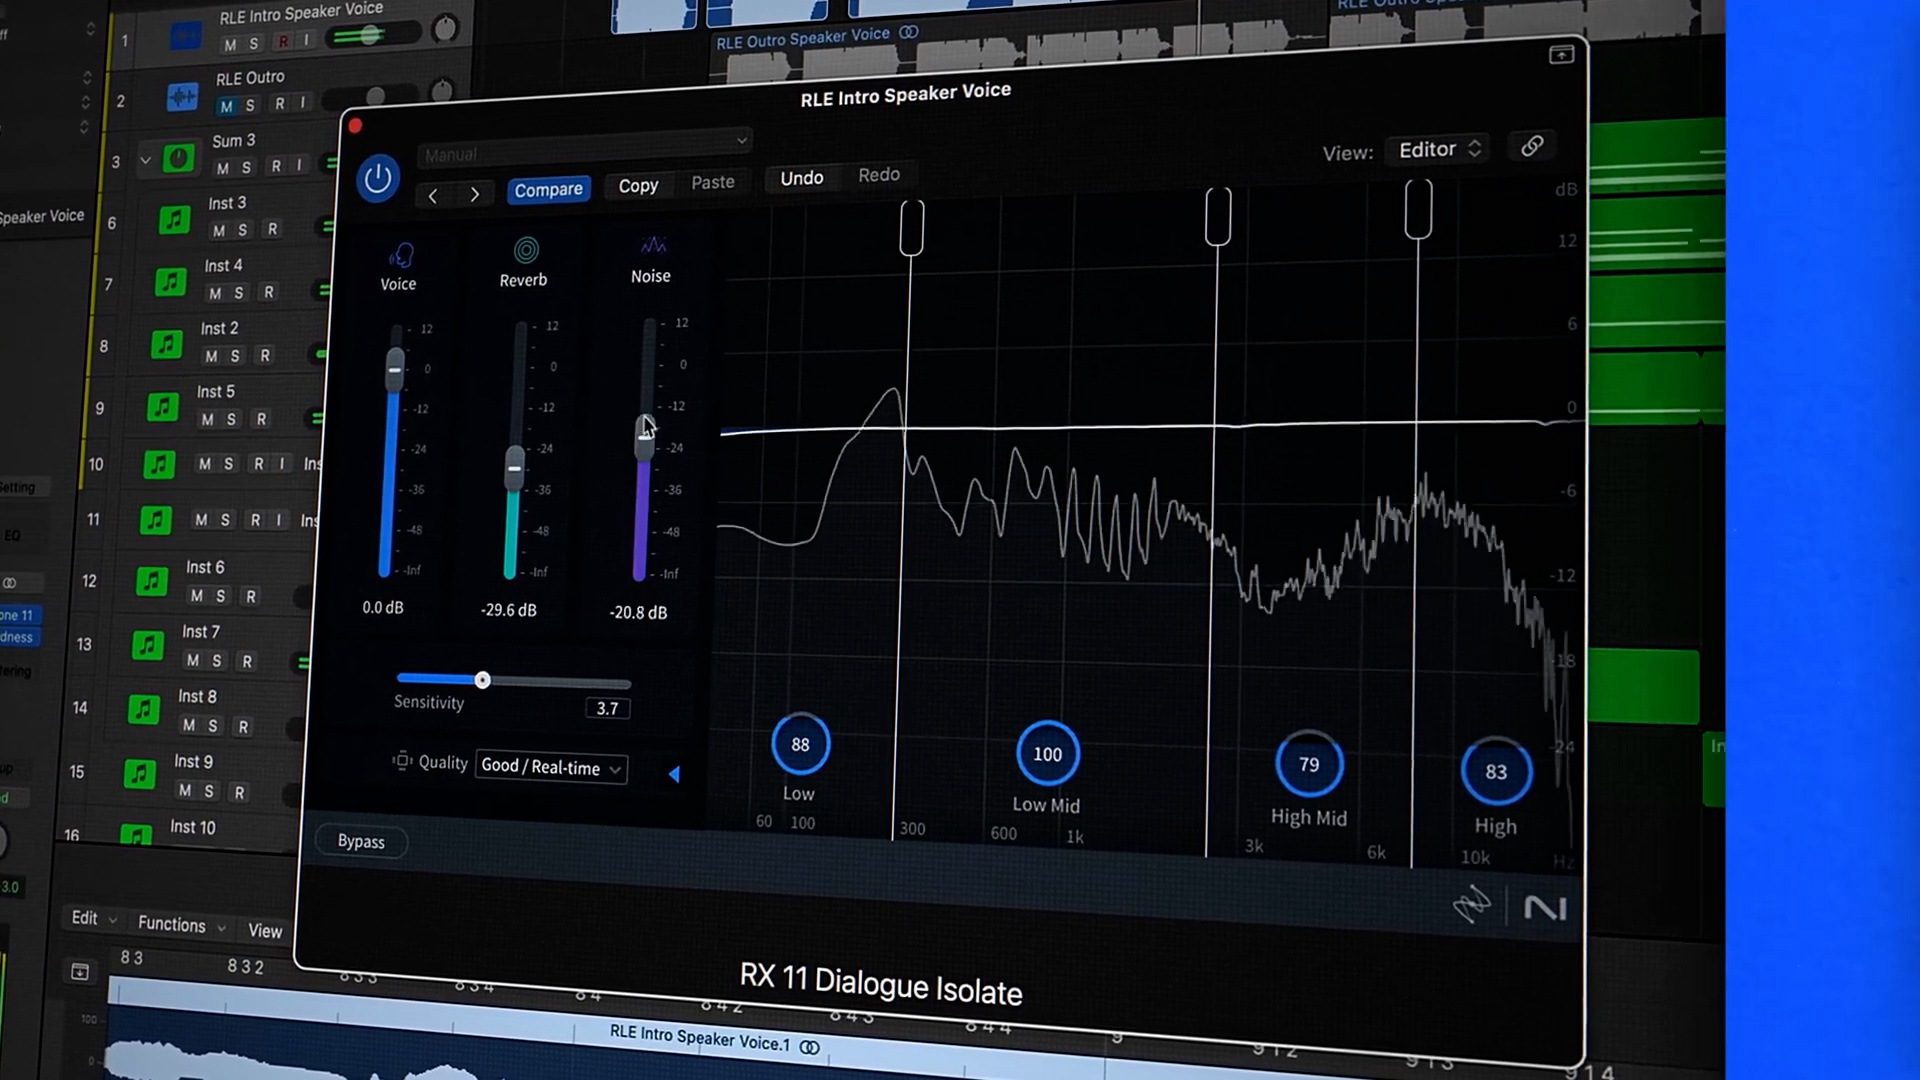
Task: Click the left arrow navigation icon
Action: click(434, 196)
